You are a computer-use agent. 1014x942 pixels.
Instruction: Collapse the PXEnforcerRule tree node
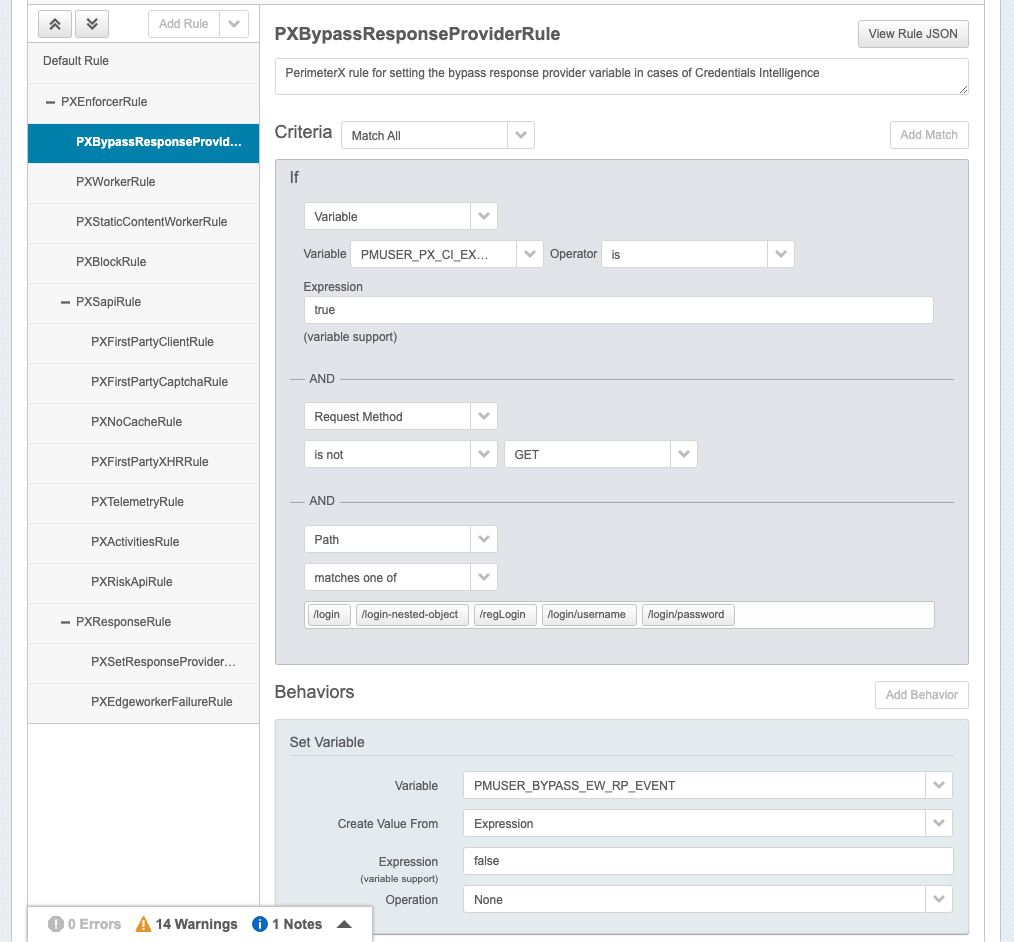(x=50, y=102)
